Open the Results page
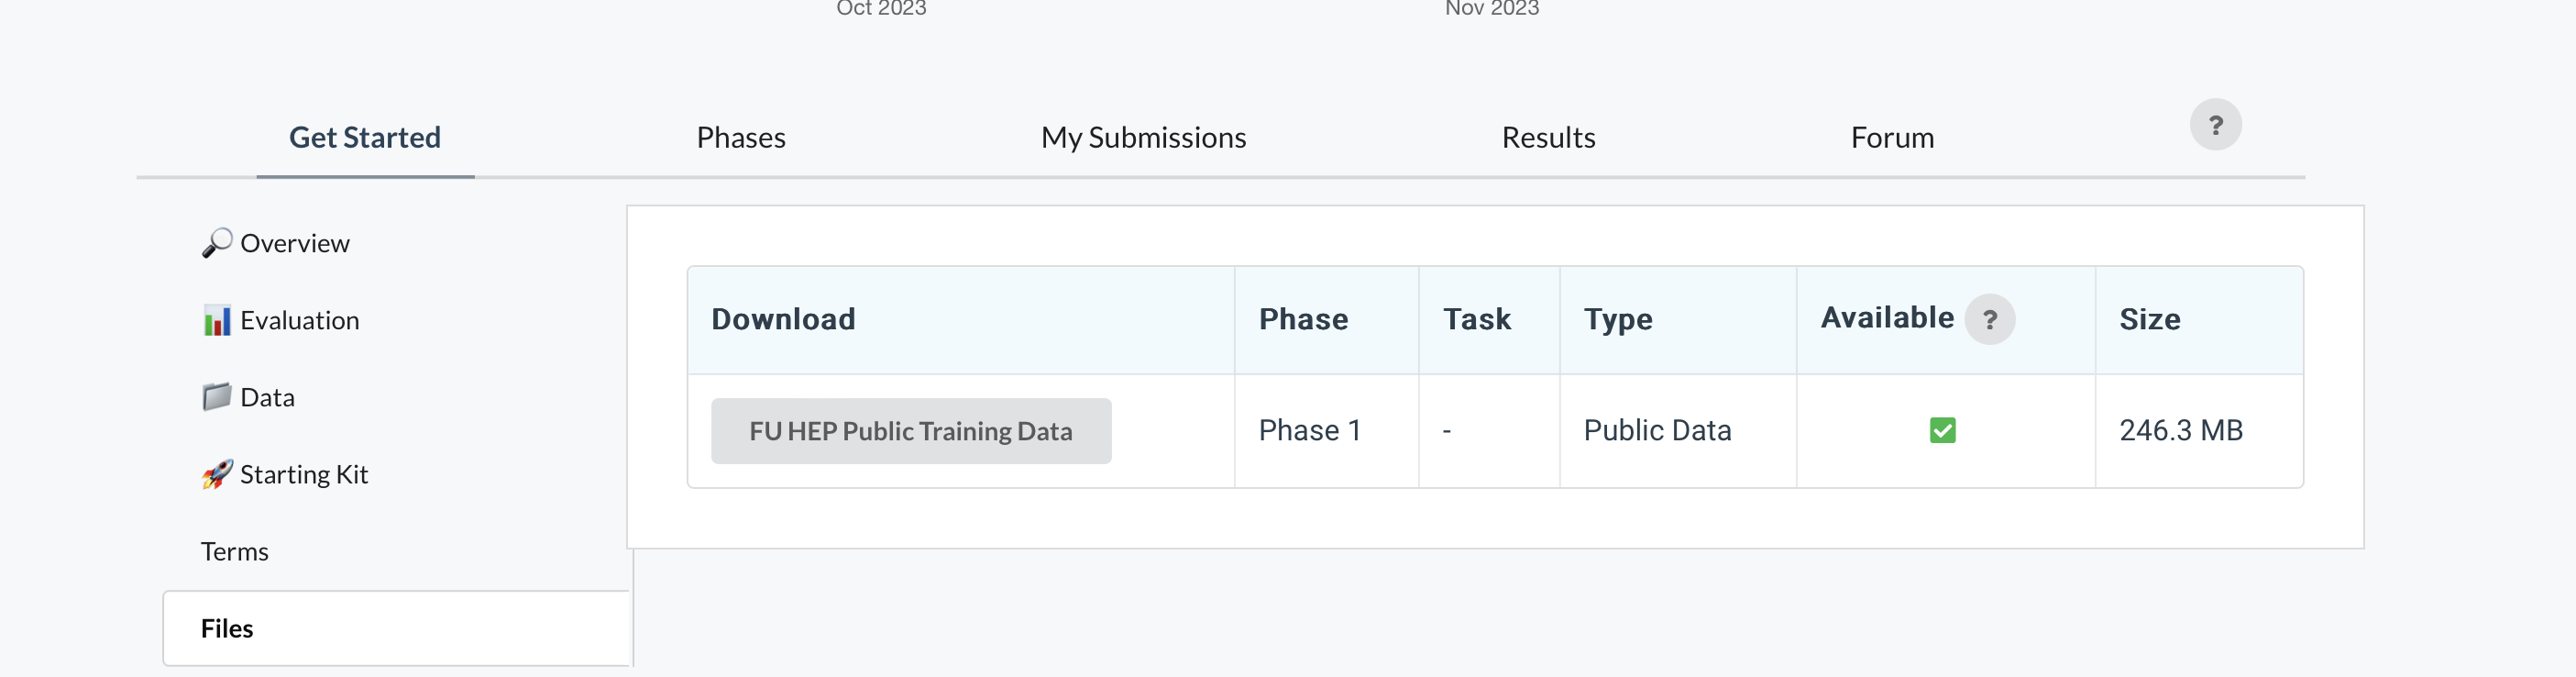The image size is (2576, 677). tap(1548, 137)
